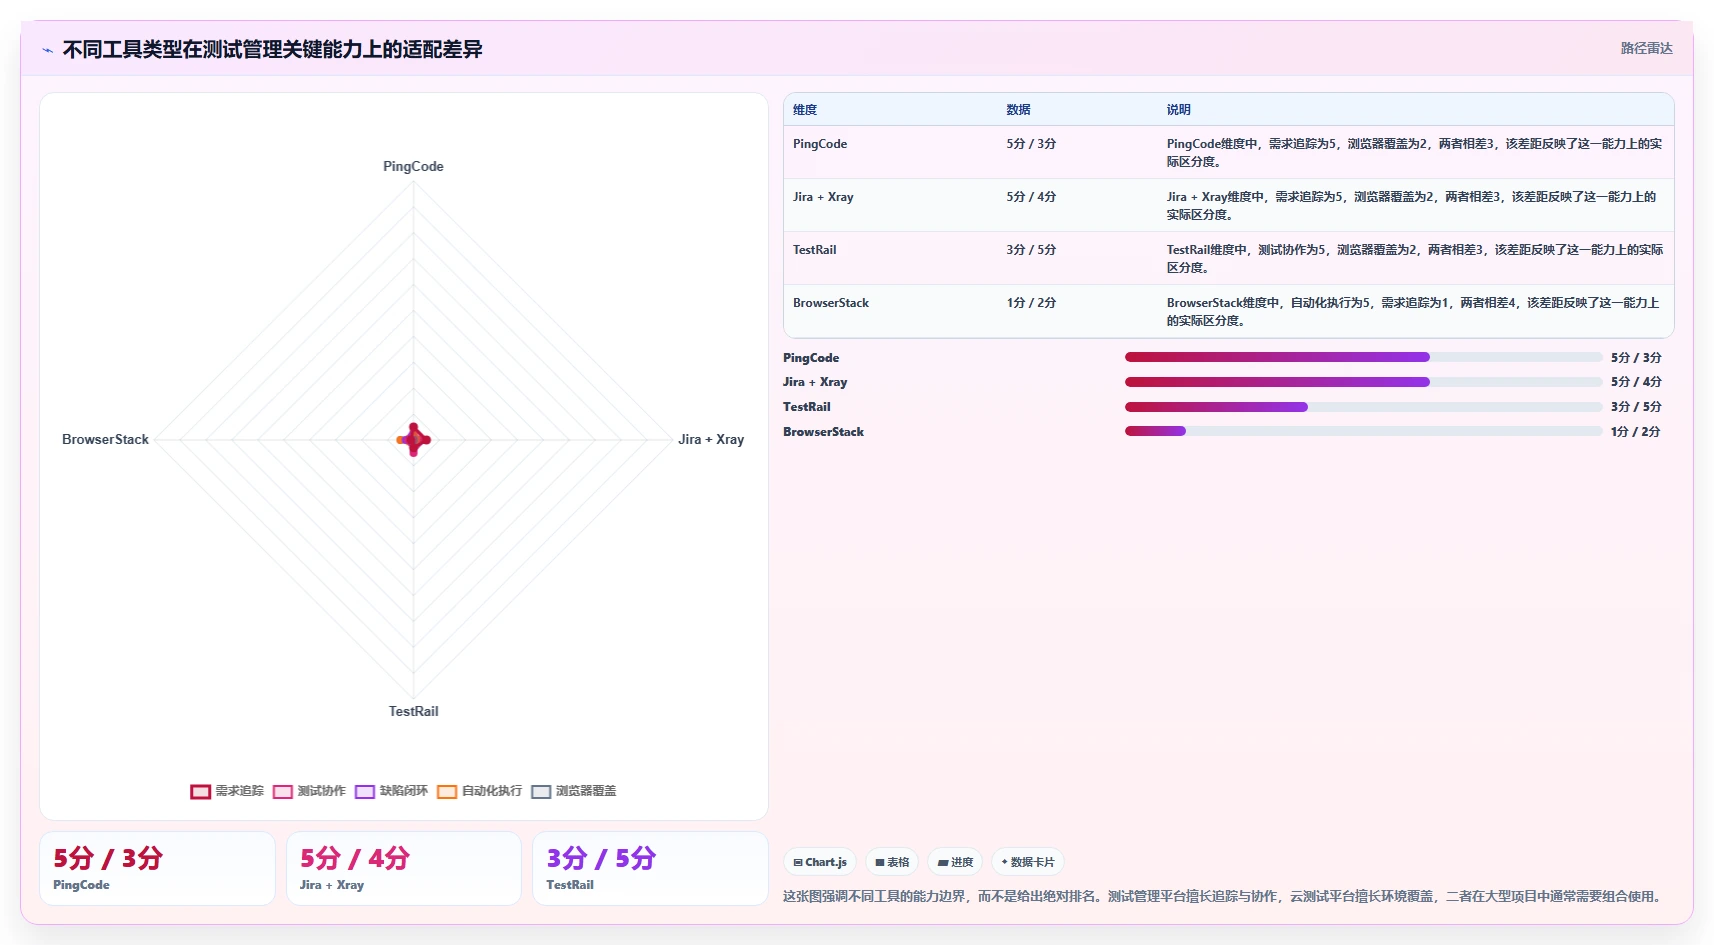Hide the 浏览器覆盖 legend series
The image size is (1714, 945).
click(x=573, y=791)
